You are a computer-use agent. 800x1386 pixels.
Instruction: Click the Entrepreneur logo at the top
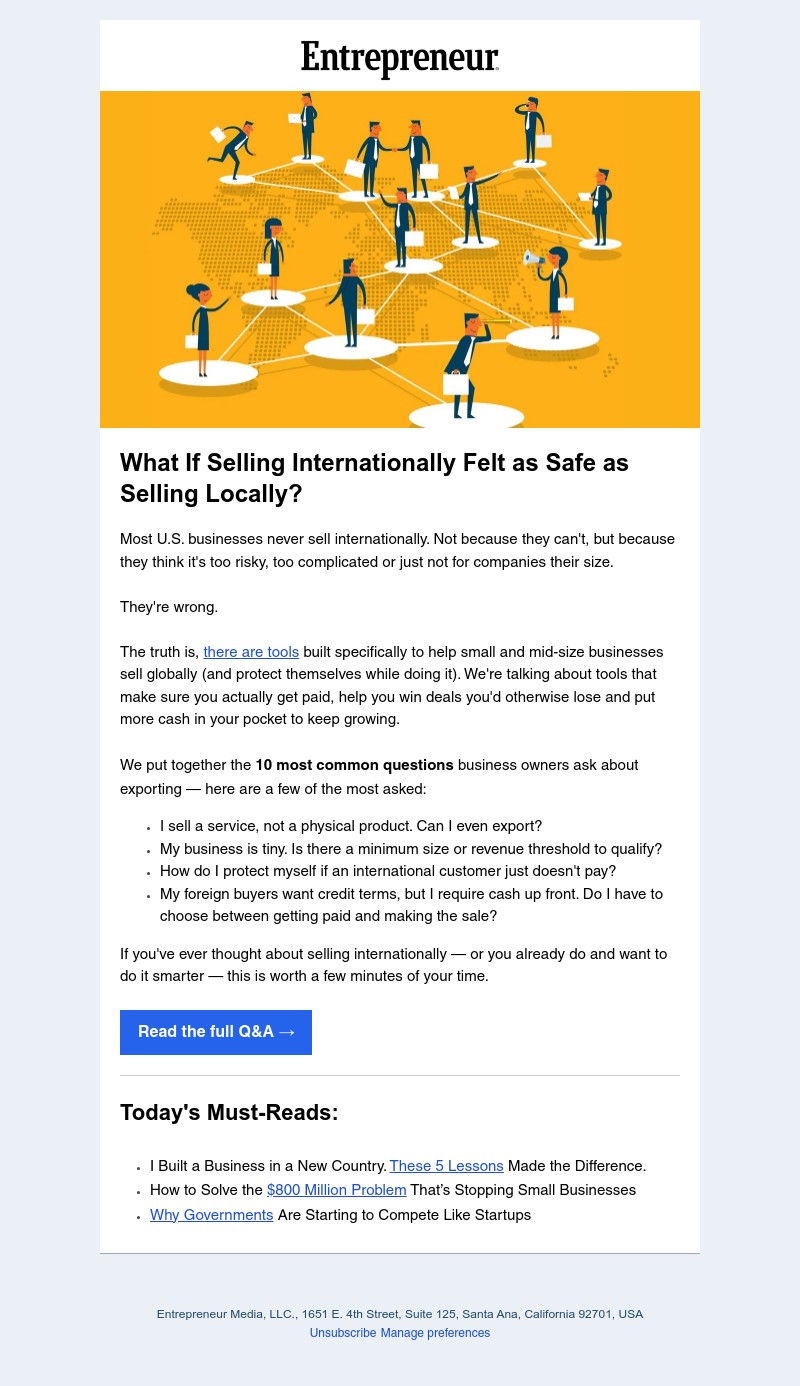click(399, 60)
